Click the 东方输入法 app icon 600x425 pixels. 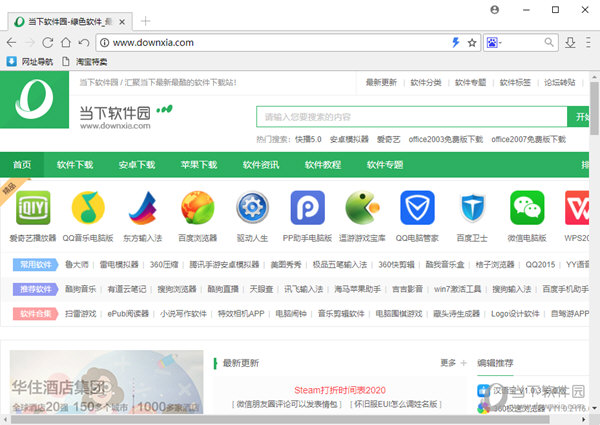[143, 208]
